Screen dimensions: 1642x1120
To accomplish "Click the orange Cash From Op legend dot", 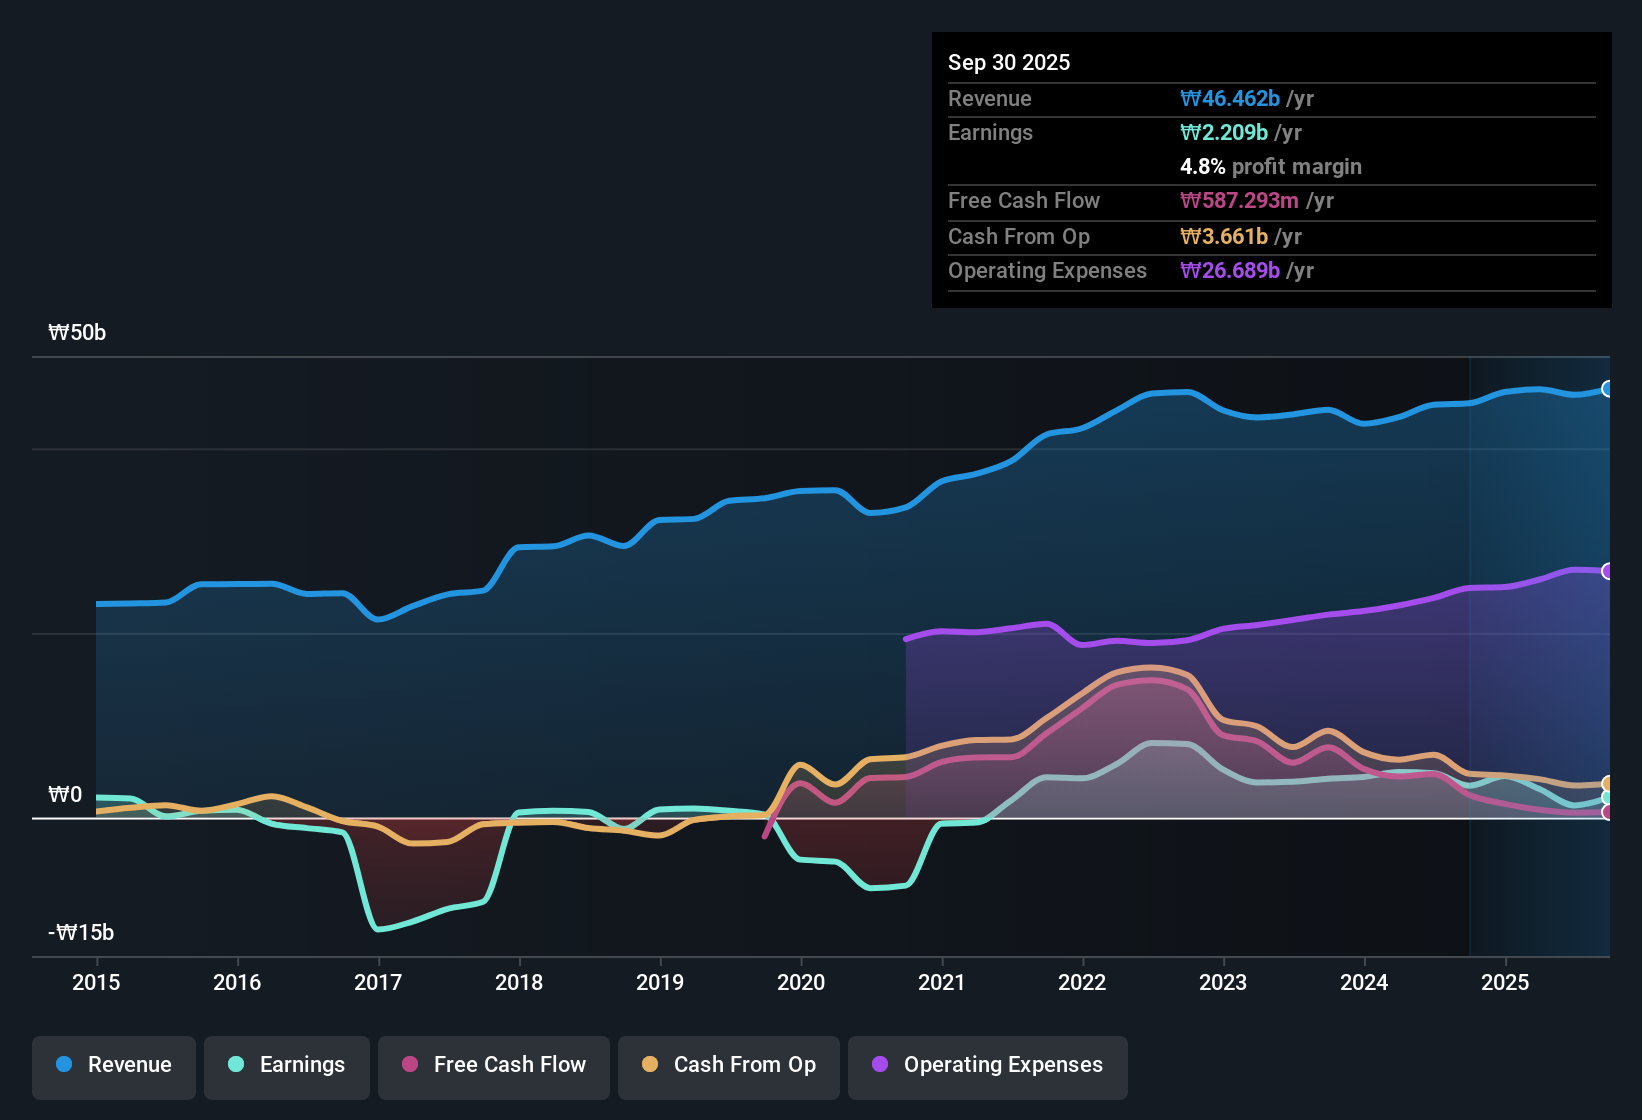I will (650, 1065).
